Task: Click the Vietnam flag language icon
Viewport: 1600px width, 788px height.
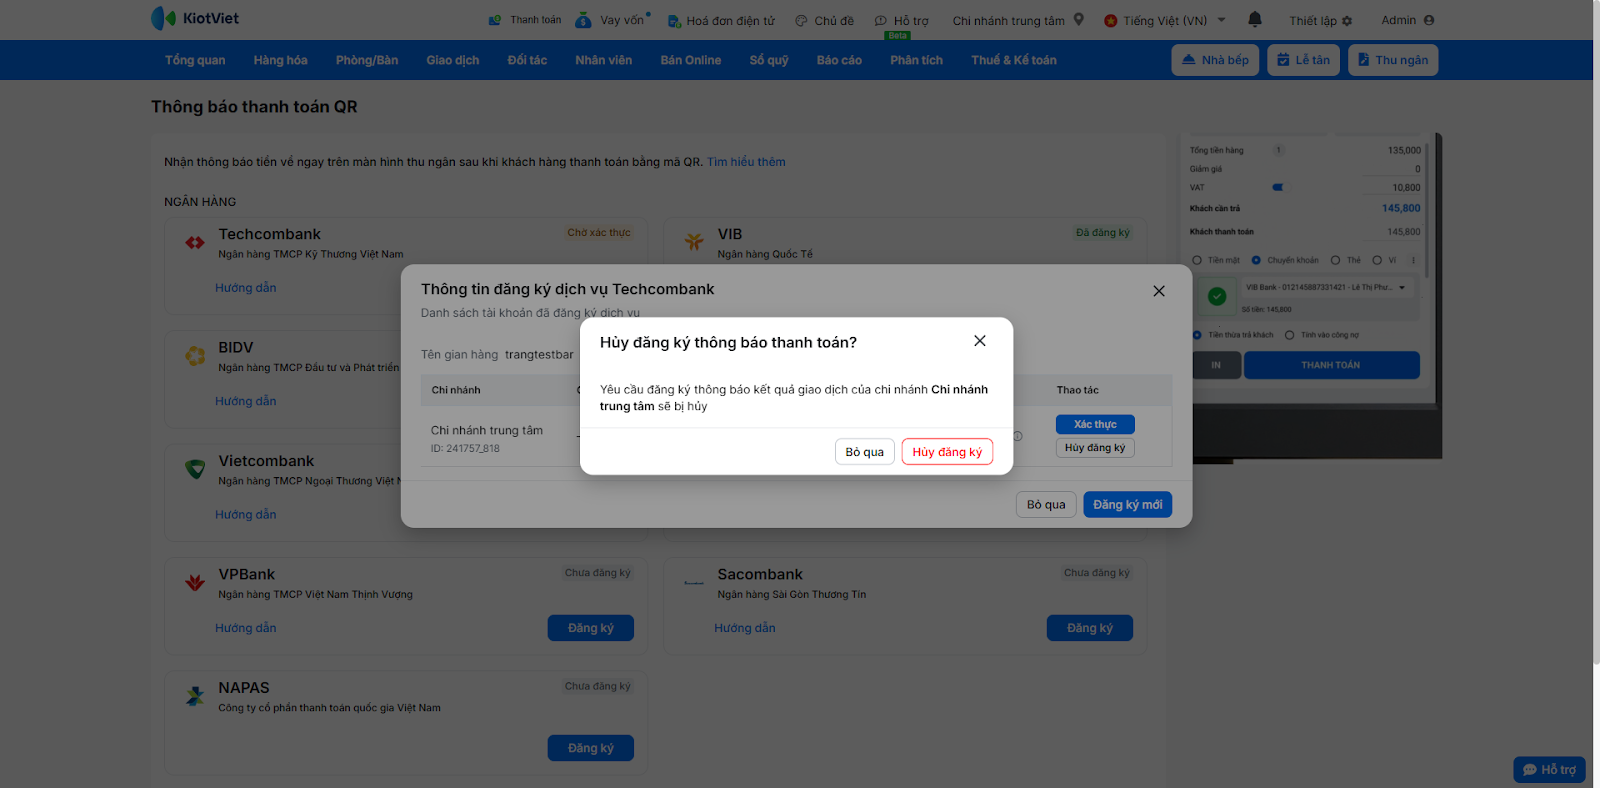Action: pos(1111,20)
